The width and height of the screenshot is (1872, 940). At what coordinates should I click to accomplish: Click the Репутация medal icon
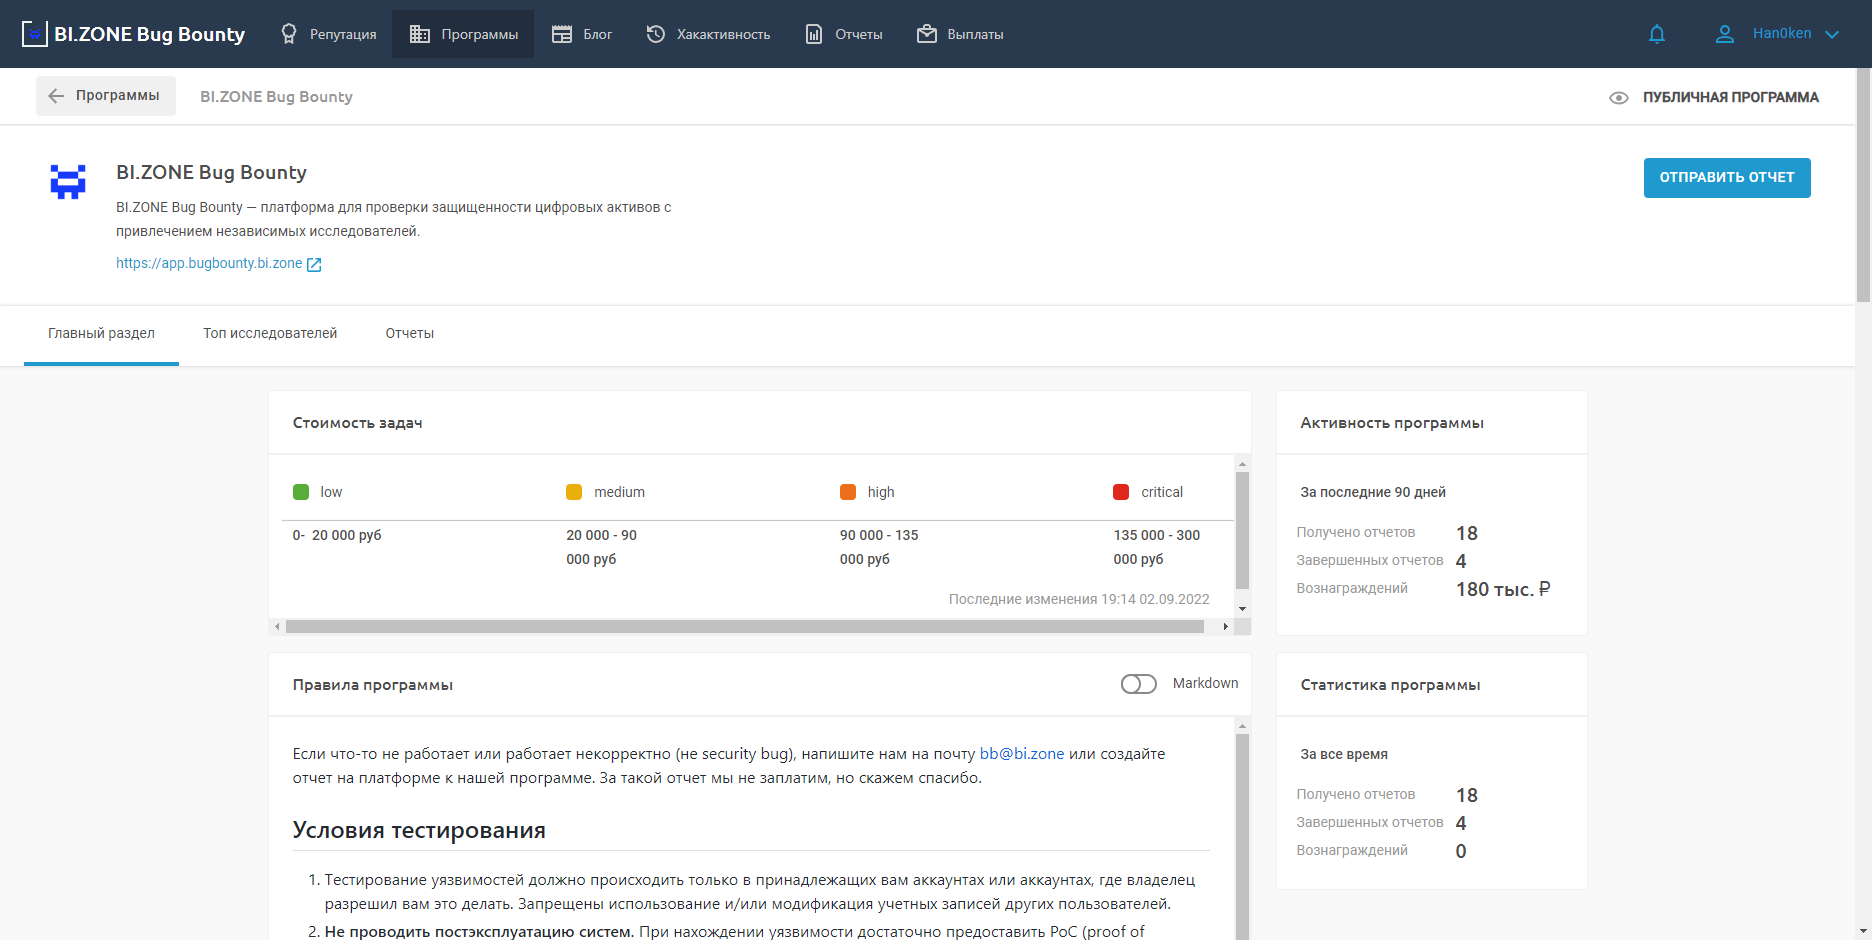click(x=289, y=34)
